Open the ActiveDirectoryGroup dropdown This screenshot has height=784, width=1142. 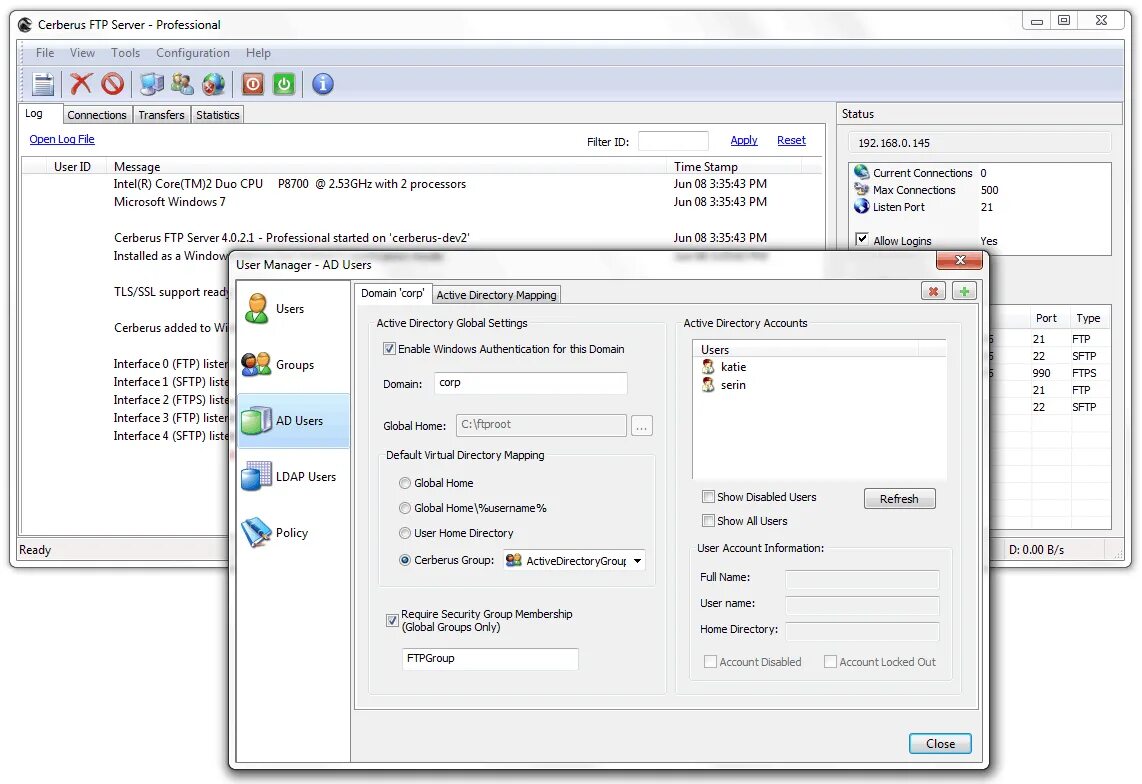click(x=574, y=560)
